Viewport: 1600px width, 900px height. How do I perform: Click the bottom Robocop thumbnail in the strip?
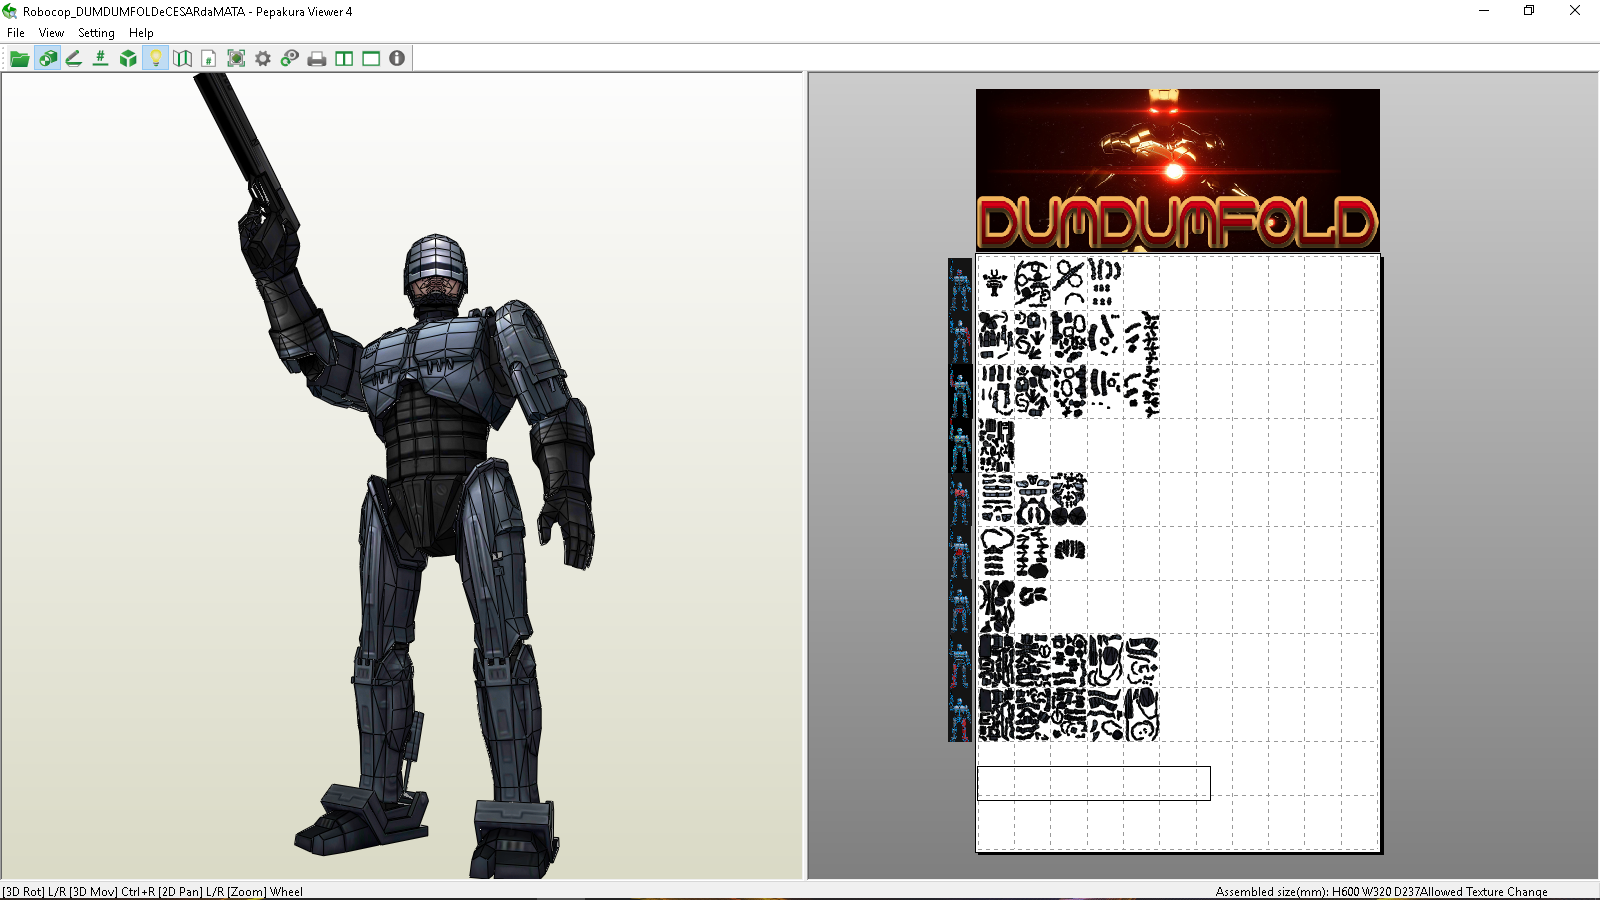click(x=960, y=715)
